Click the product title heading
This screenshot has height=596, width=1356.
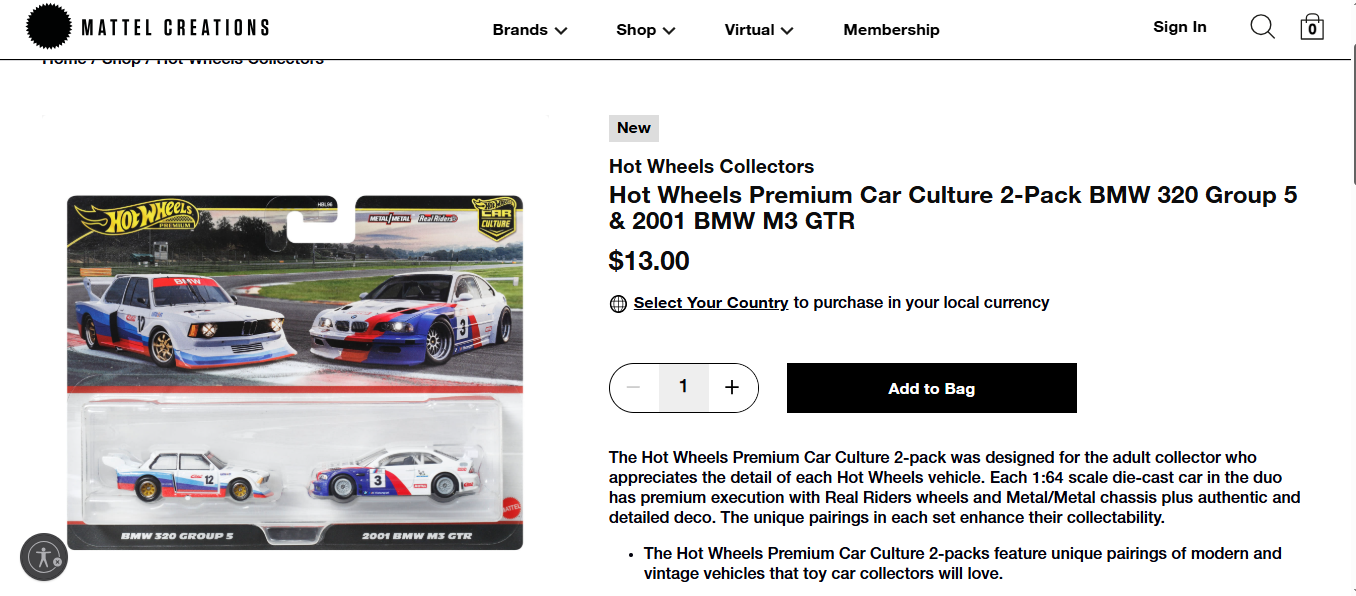(952, 207)
